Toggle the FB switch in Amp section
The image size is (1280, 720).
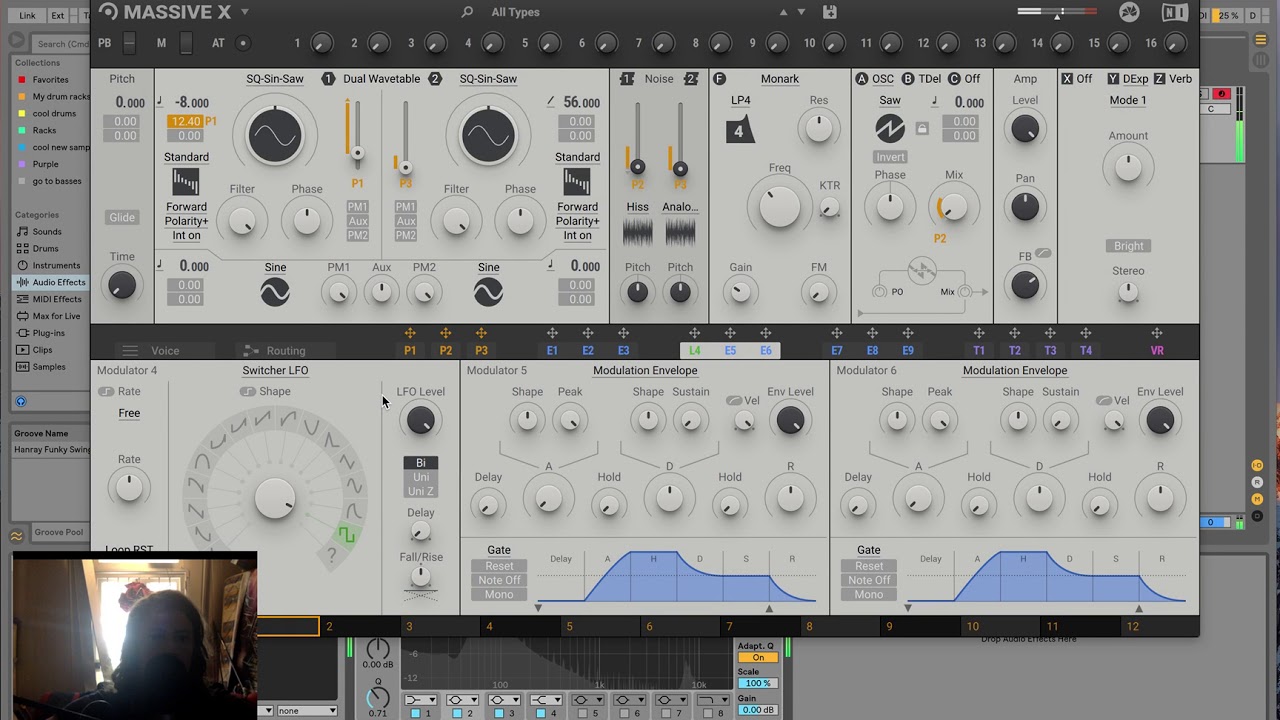[1043, 254]
